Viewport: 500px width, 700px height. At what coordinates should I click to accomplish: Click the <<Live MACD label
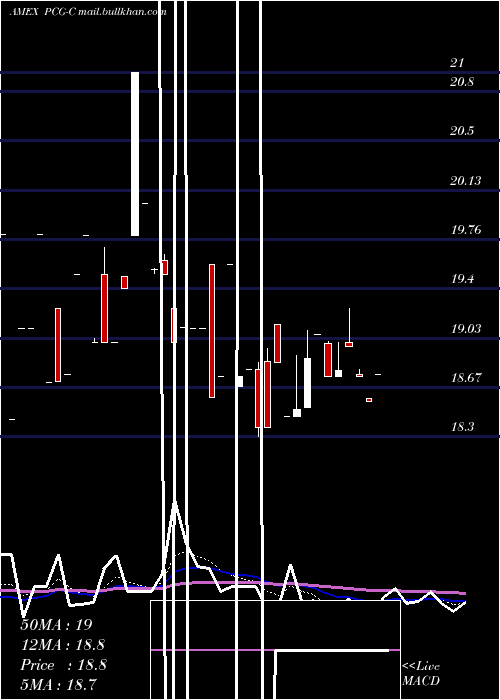point(421,674)
